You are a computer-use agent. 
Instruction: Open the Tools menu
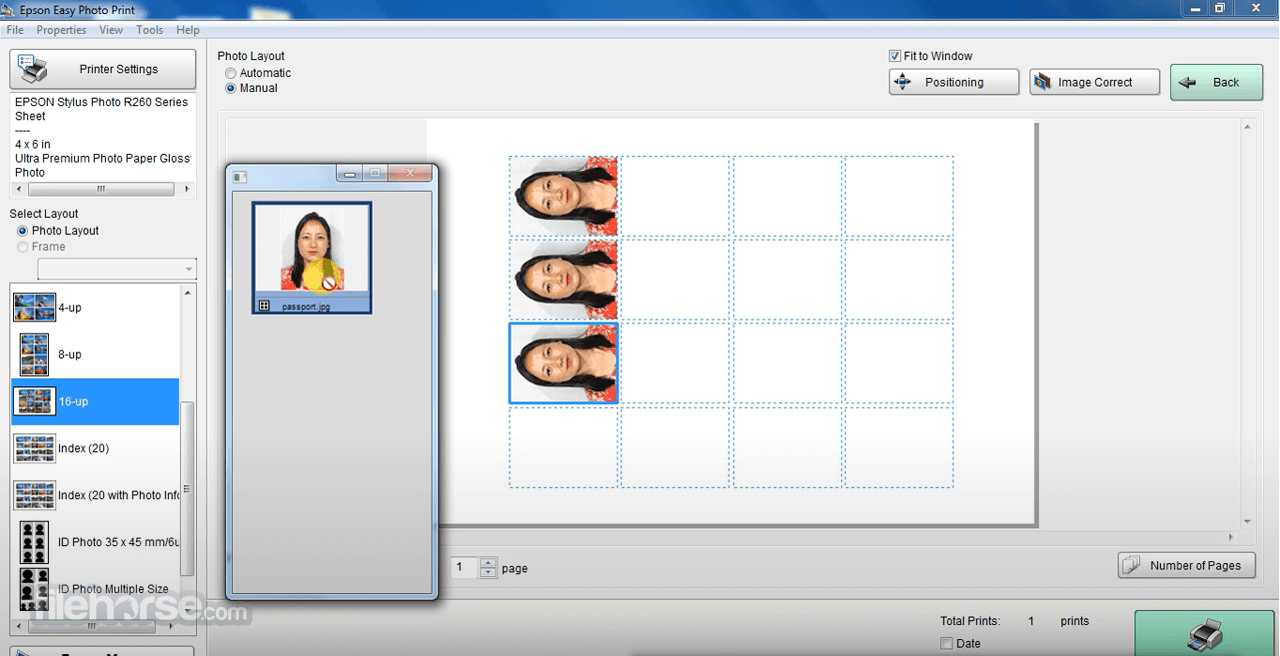[150, 30]
